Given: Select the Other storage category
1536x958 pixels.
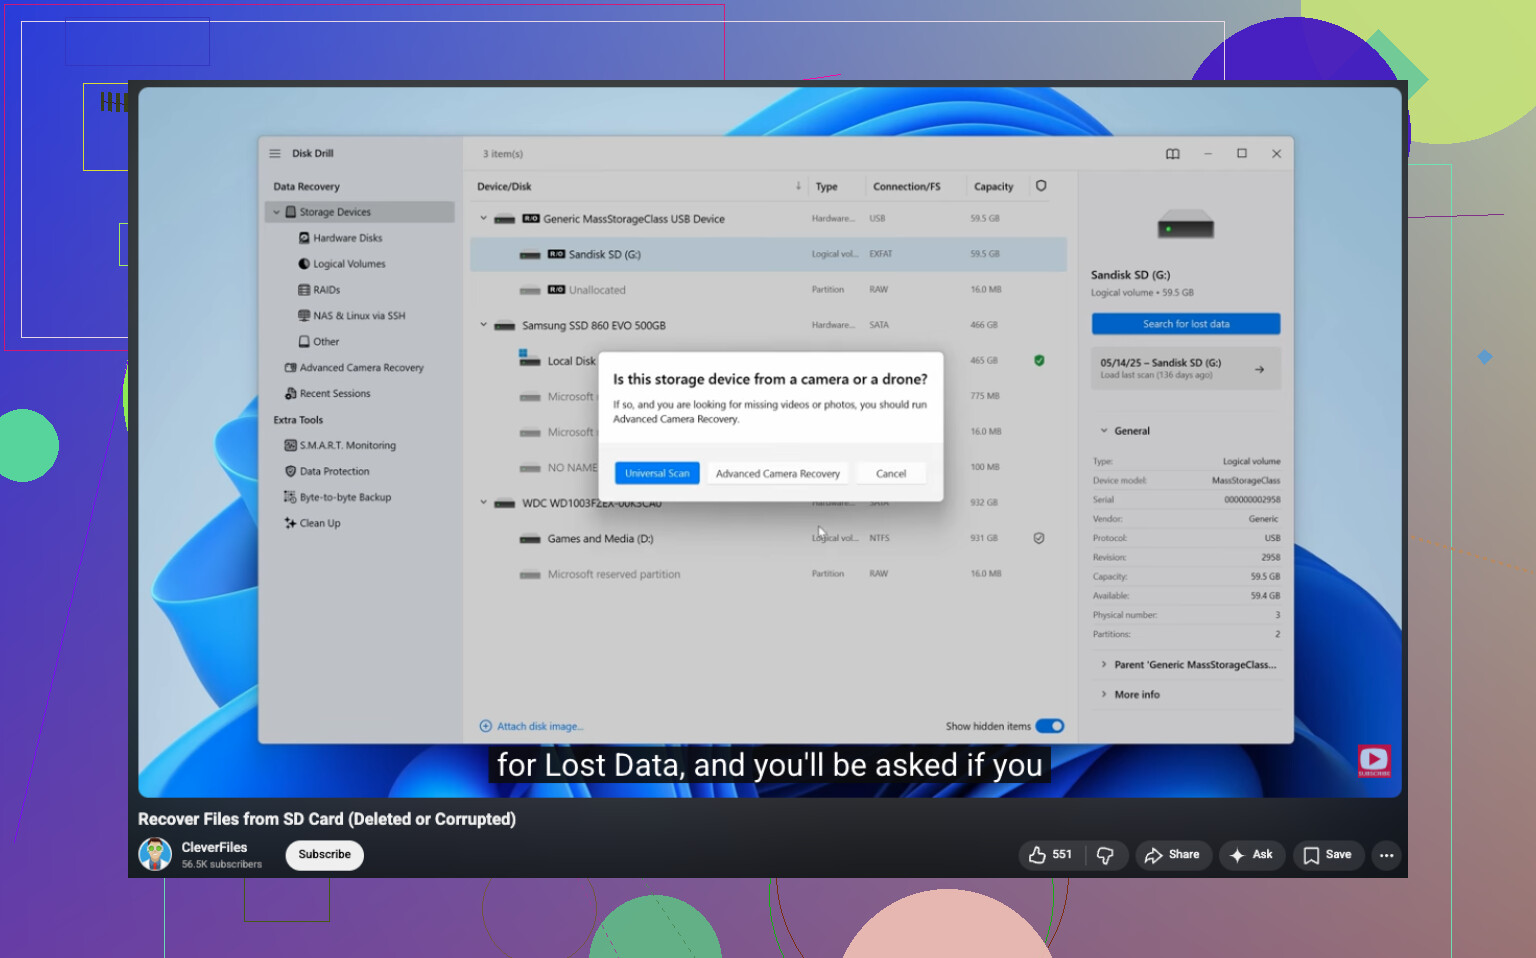Looking at the screenshot, I should tap(318, 342).
